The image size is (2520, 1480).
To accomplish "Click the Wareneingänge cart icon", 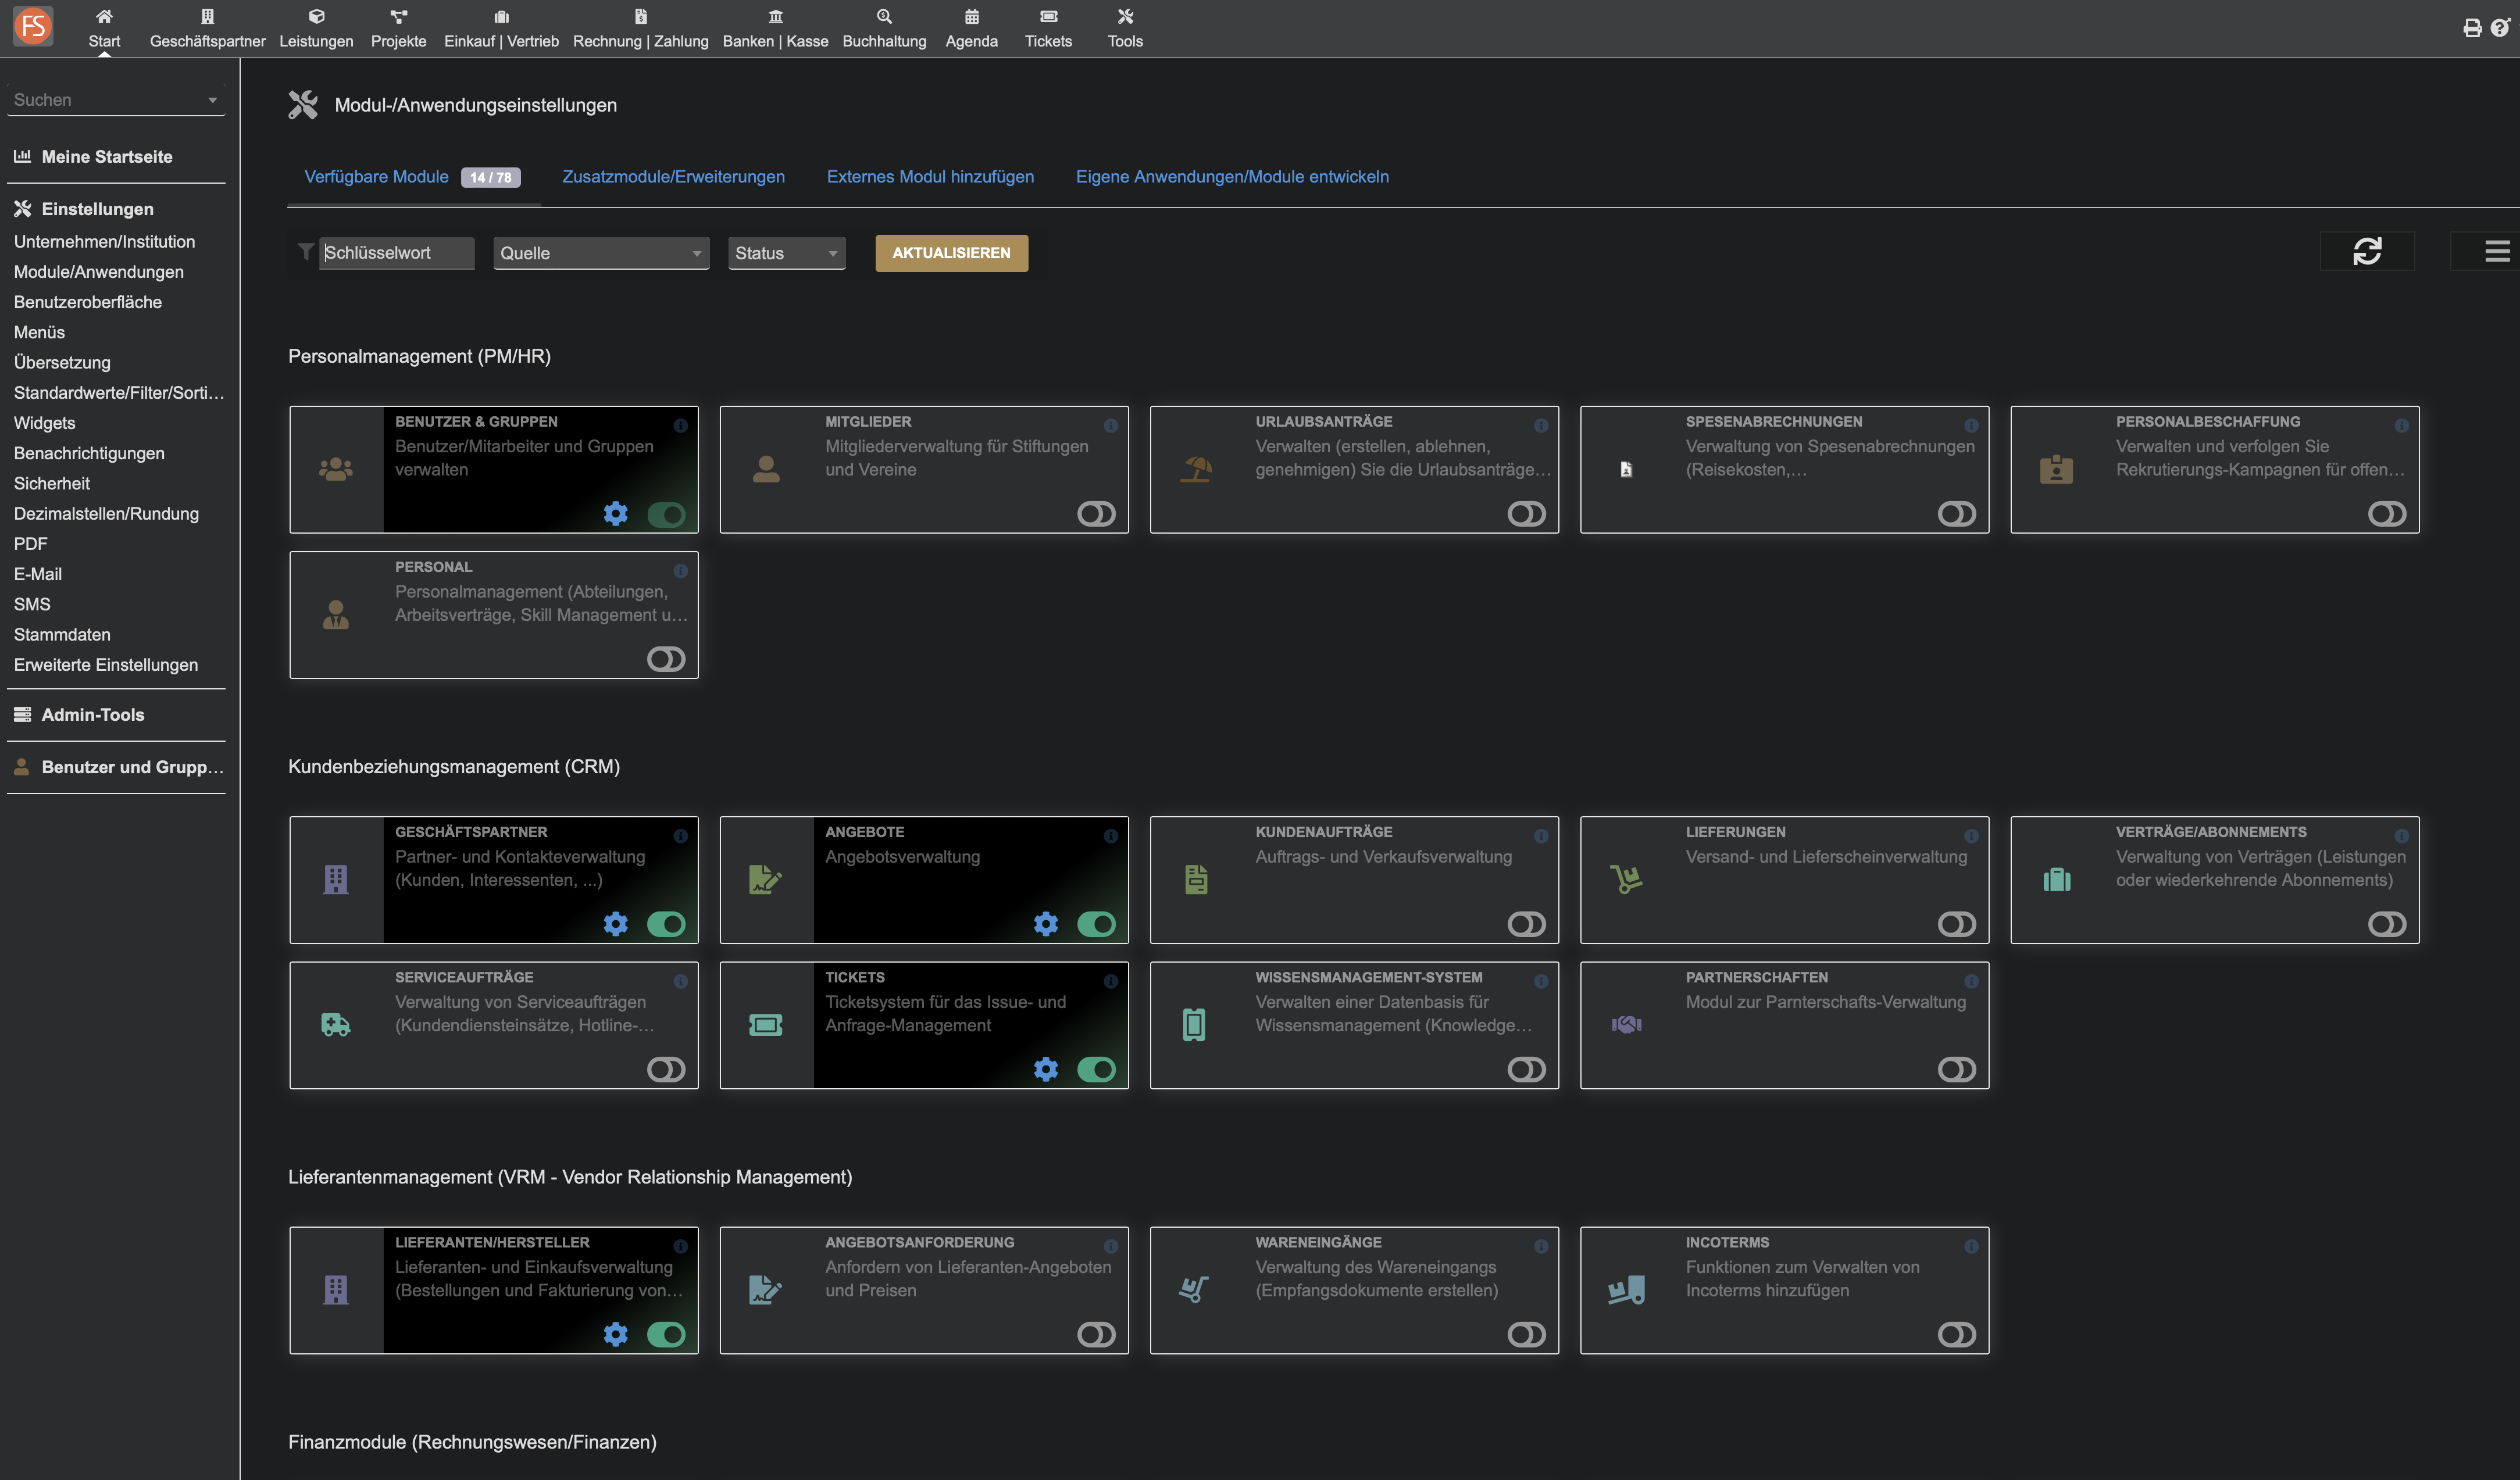I will click(x=1194, y=1290).
